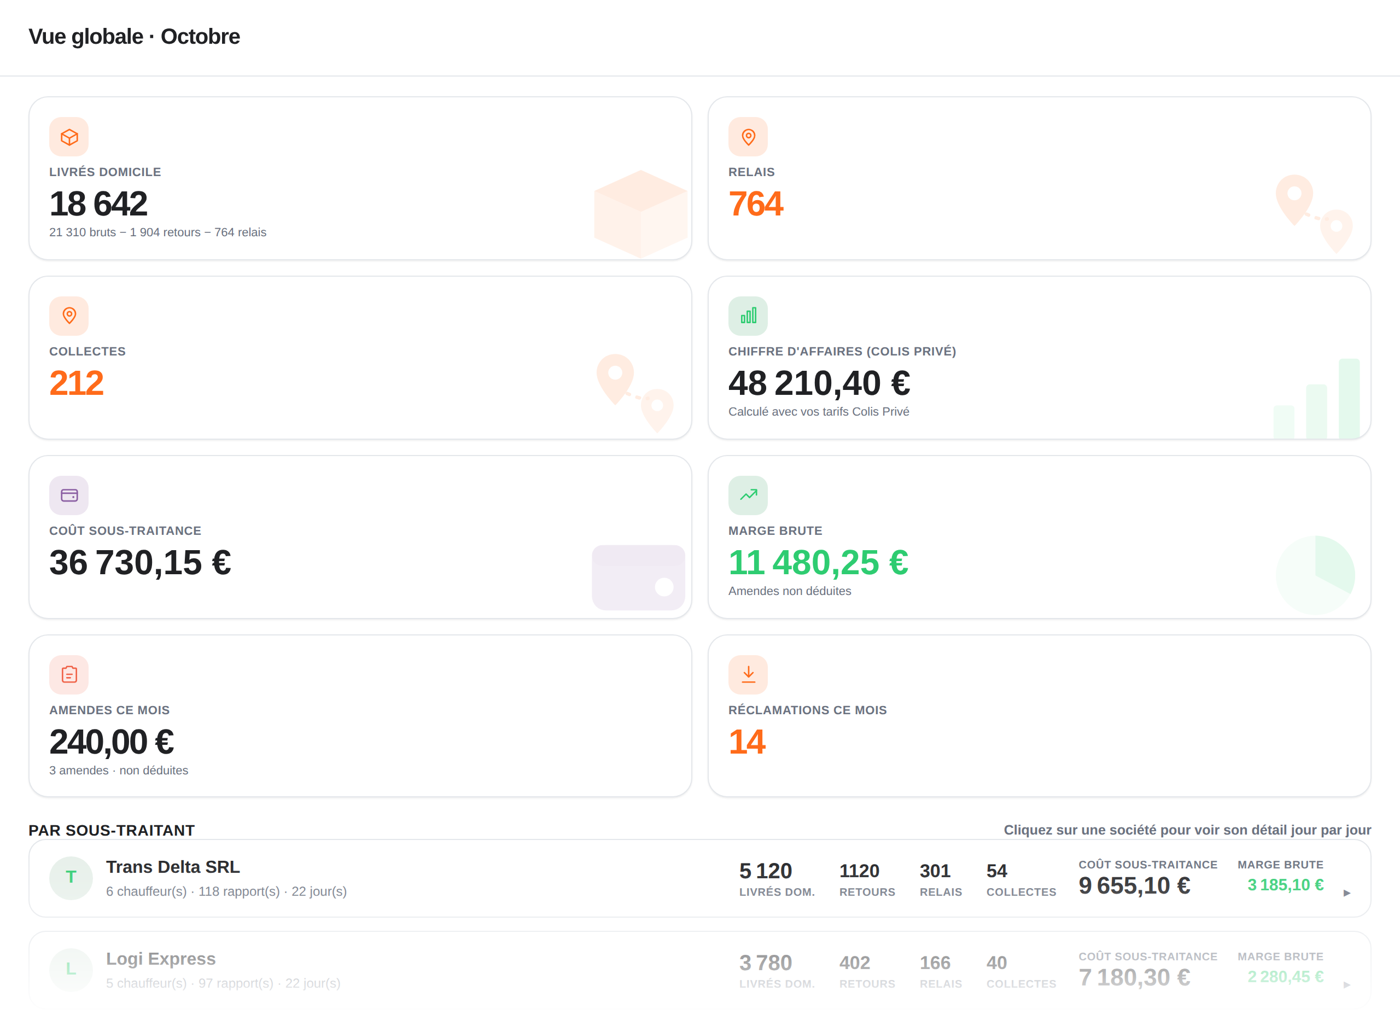Click Logi Express's 402 retours value
Image resolution: width=1400 pixels, height=1015 pixels.
(855, 963)
